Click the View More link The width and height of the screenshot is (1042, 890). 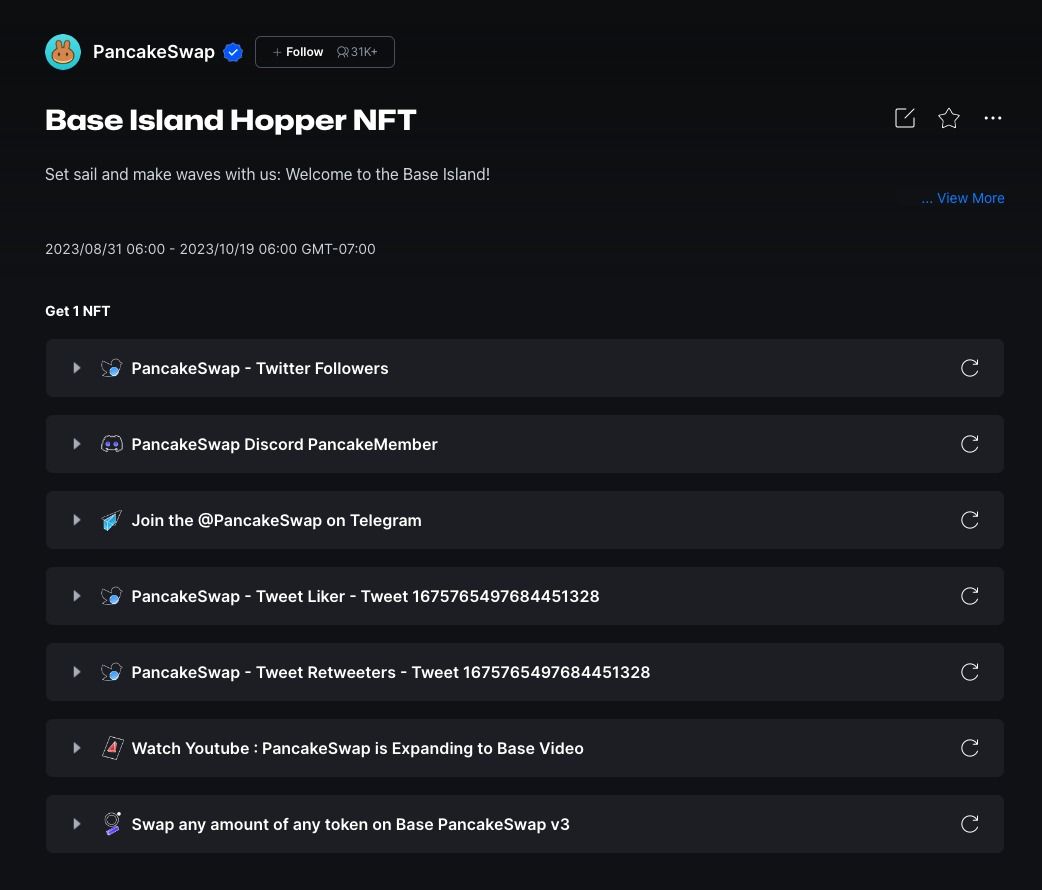click(963, 198)
